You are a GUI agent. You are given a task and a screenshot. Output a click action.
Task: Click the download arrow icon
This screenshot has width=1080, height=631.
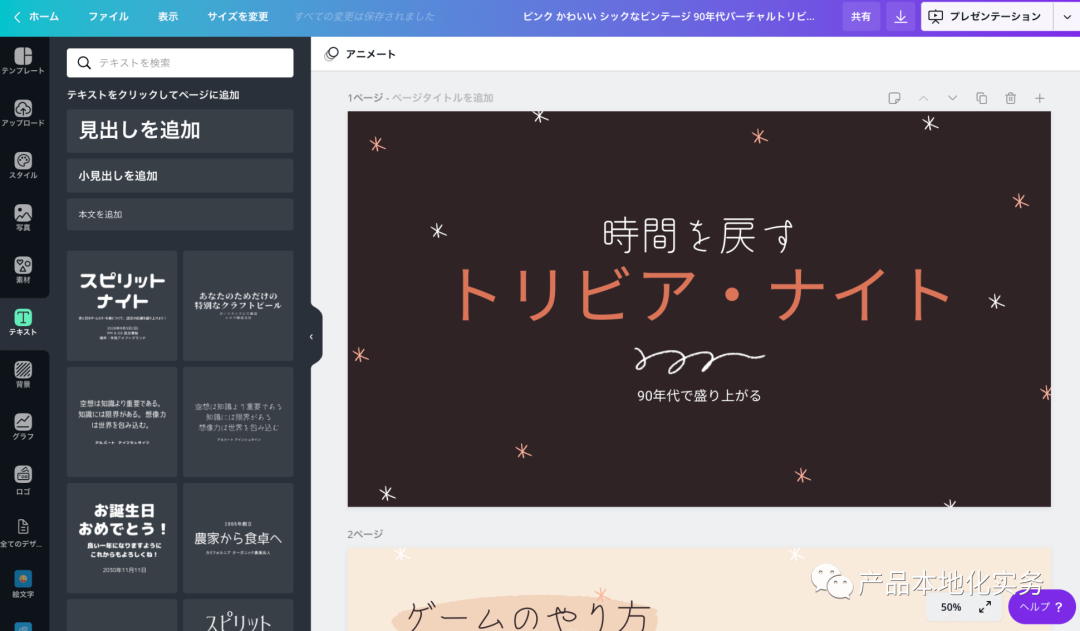click(x=900, y=17)
